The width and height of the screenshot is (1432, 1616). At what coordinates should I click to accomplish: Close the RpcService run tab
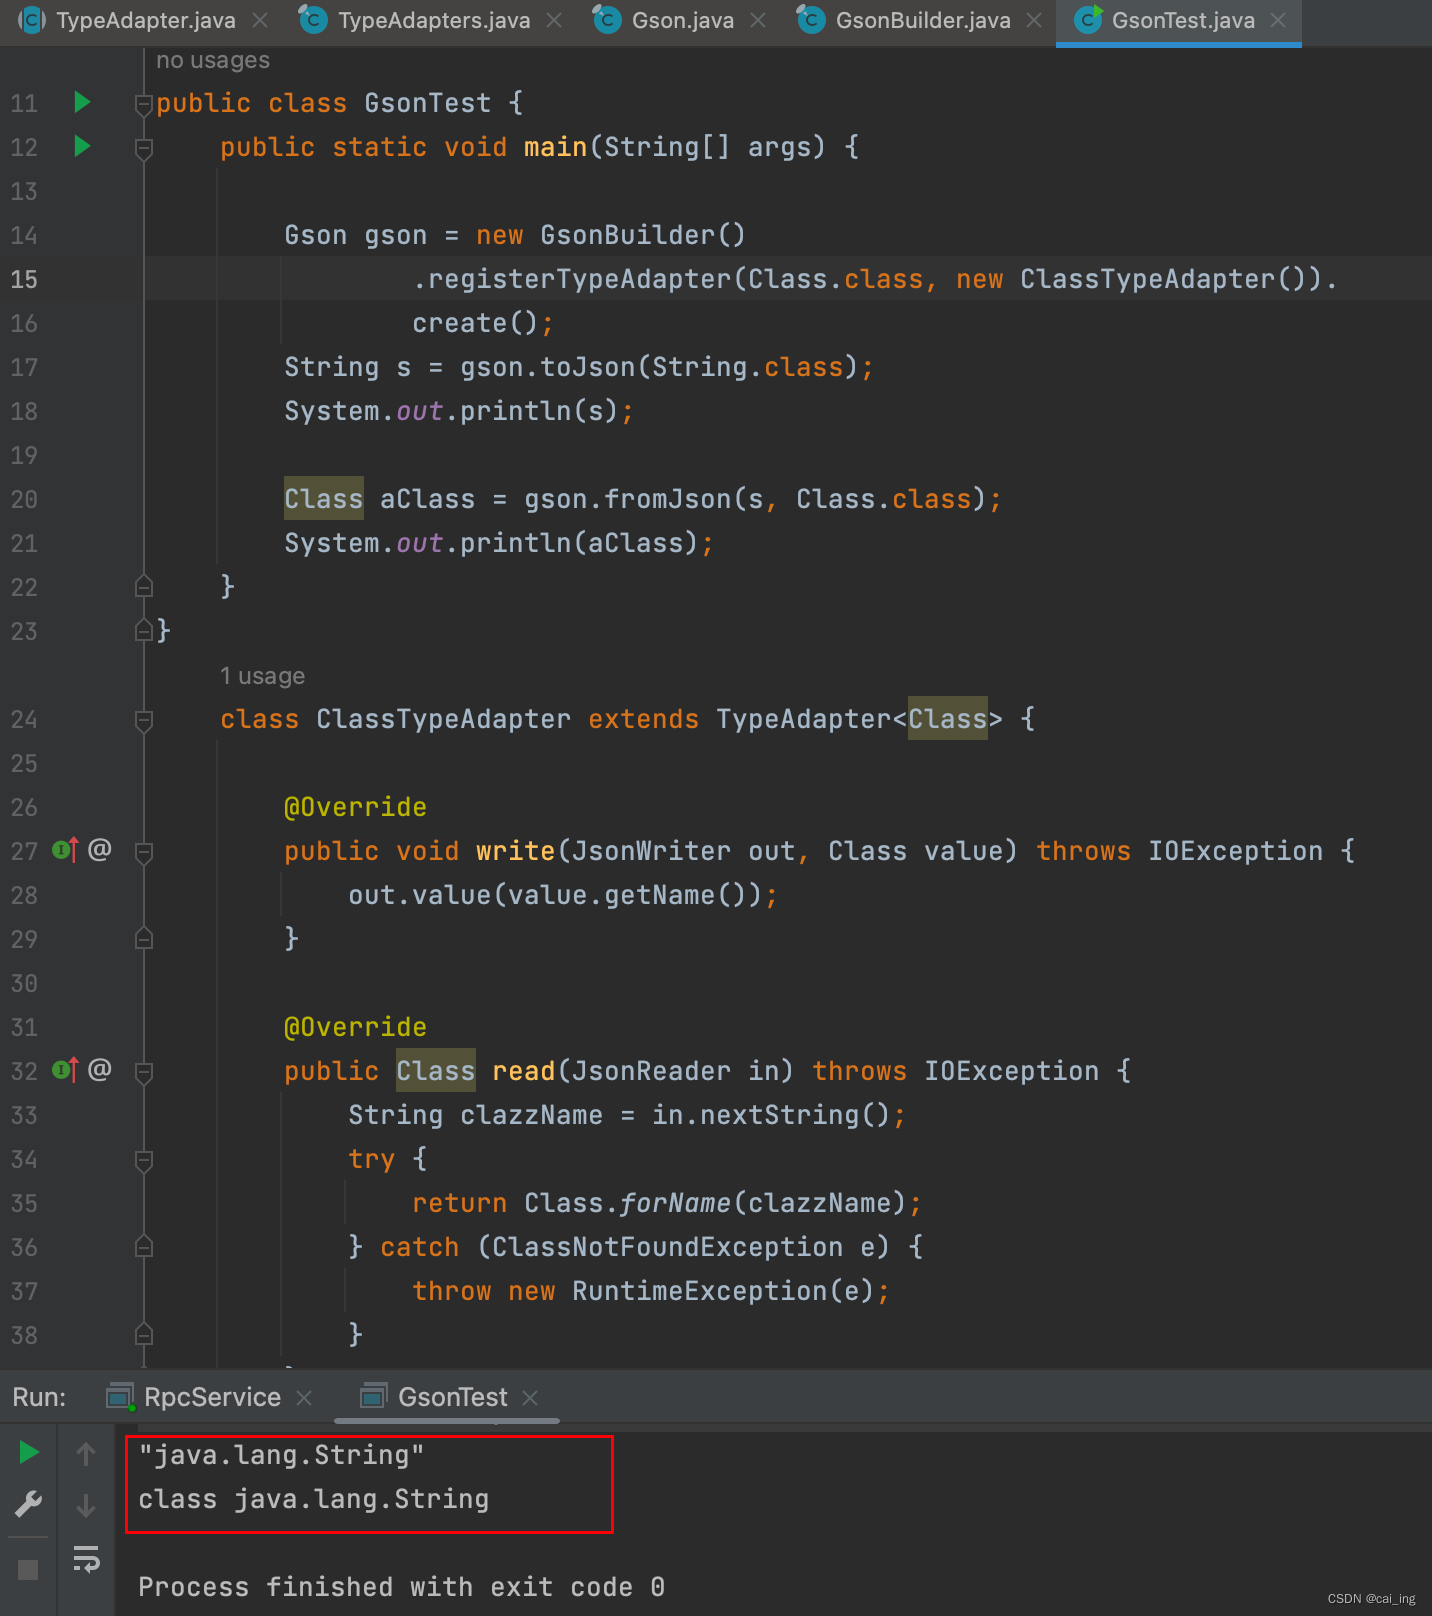pos(304,1398)
